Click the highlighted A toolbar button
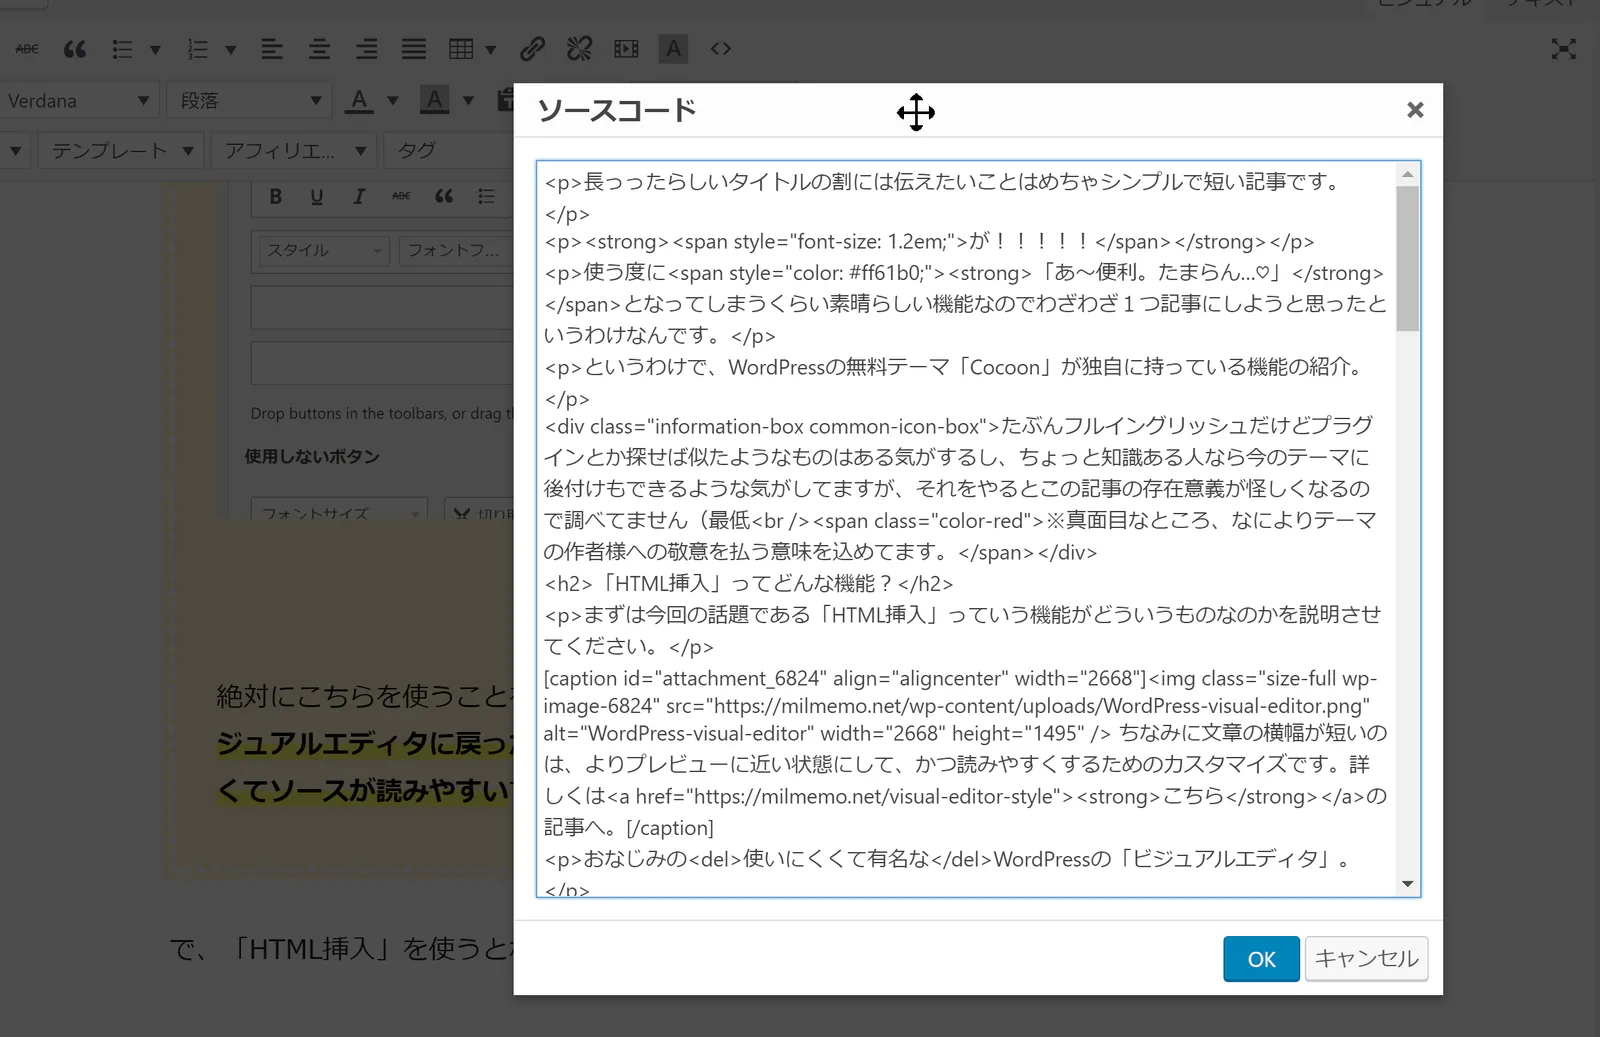The image size is (1600, 1037). 673,48
